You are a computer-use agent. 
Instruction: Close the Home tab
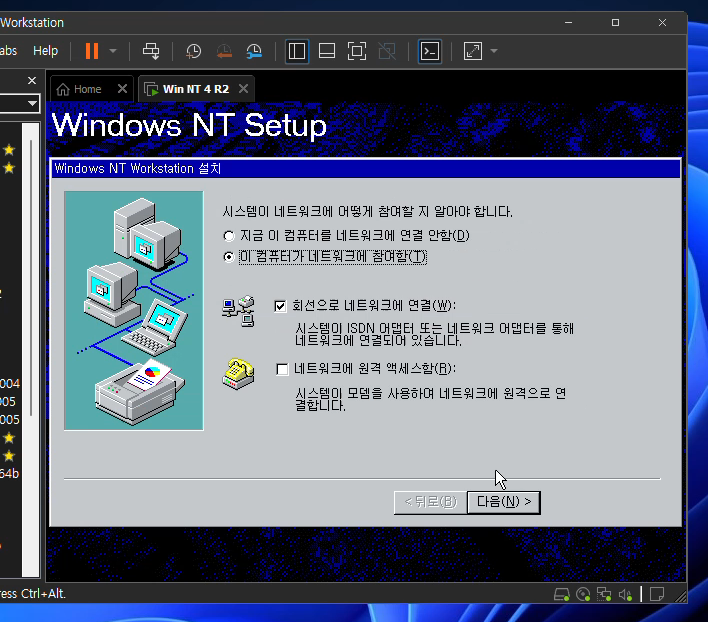pos(122,89)
